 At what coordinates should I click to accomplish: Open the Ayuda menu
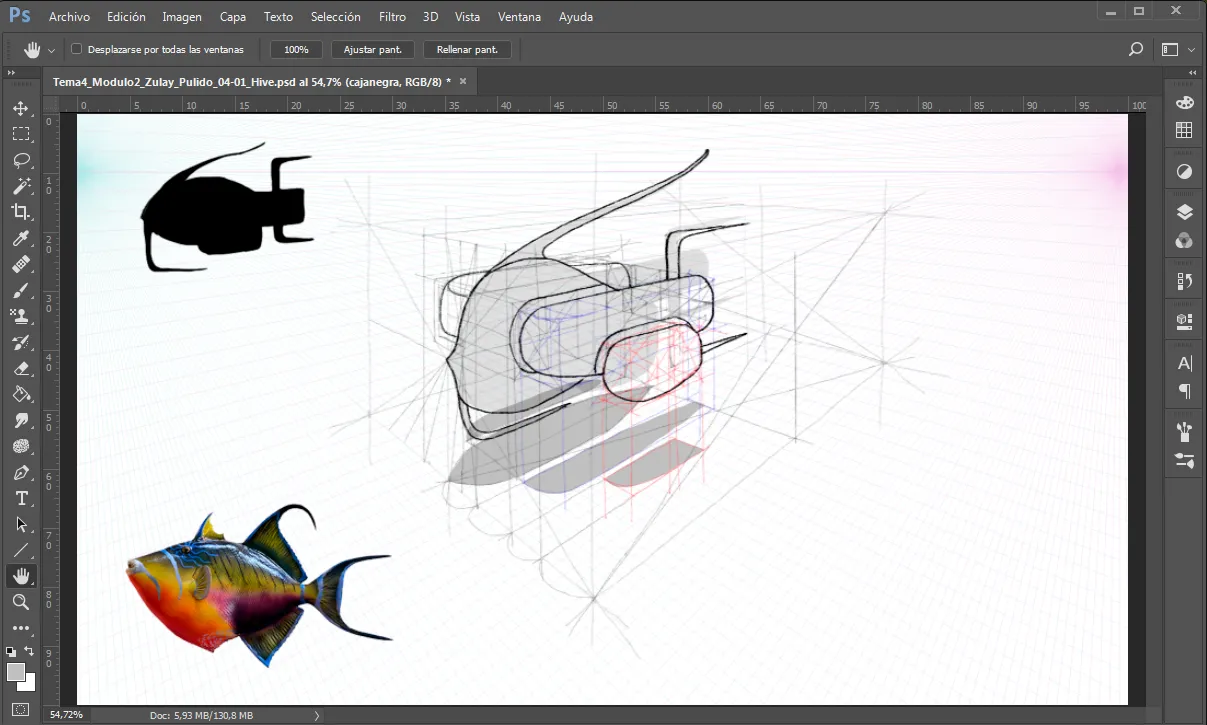[x=576, y=17]
